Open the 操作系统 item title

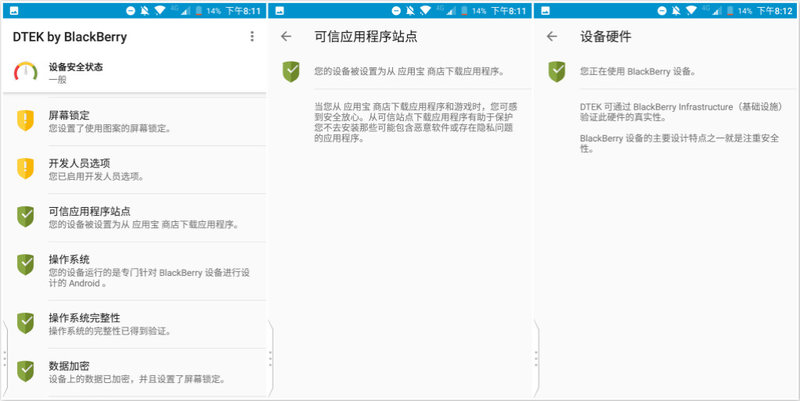point(69,259)
